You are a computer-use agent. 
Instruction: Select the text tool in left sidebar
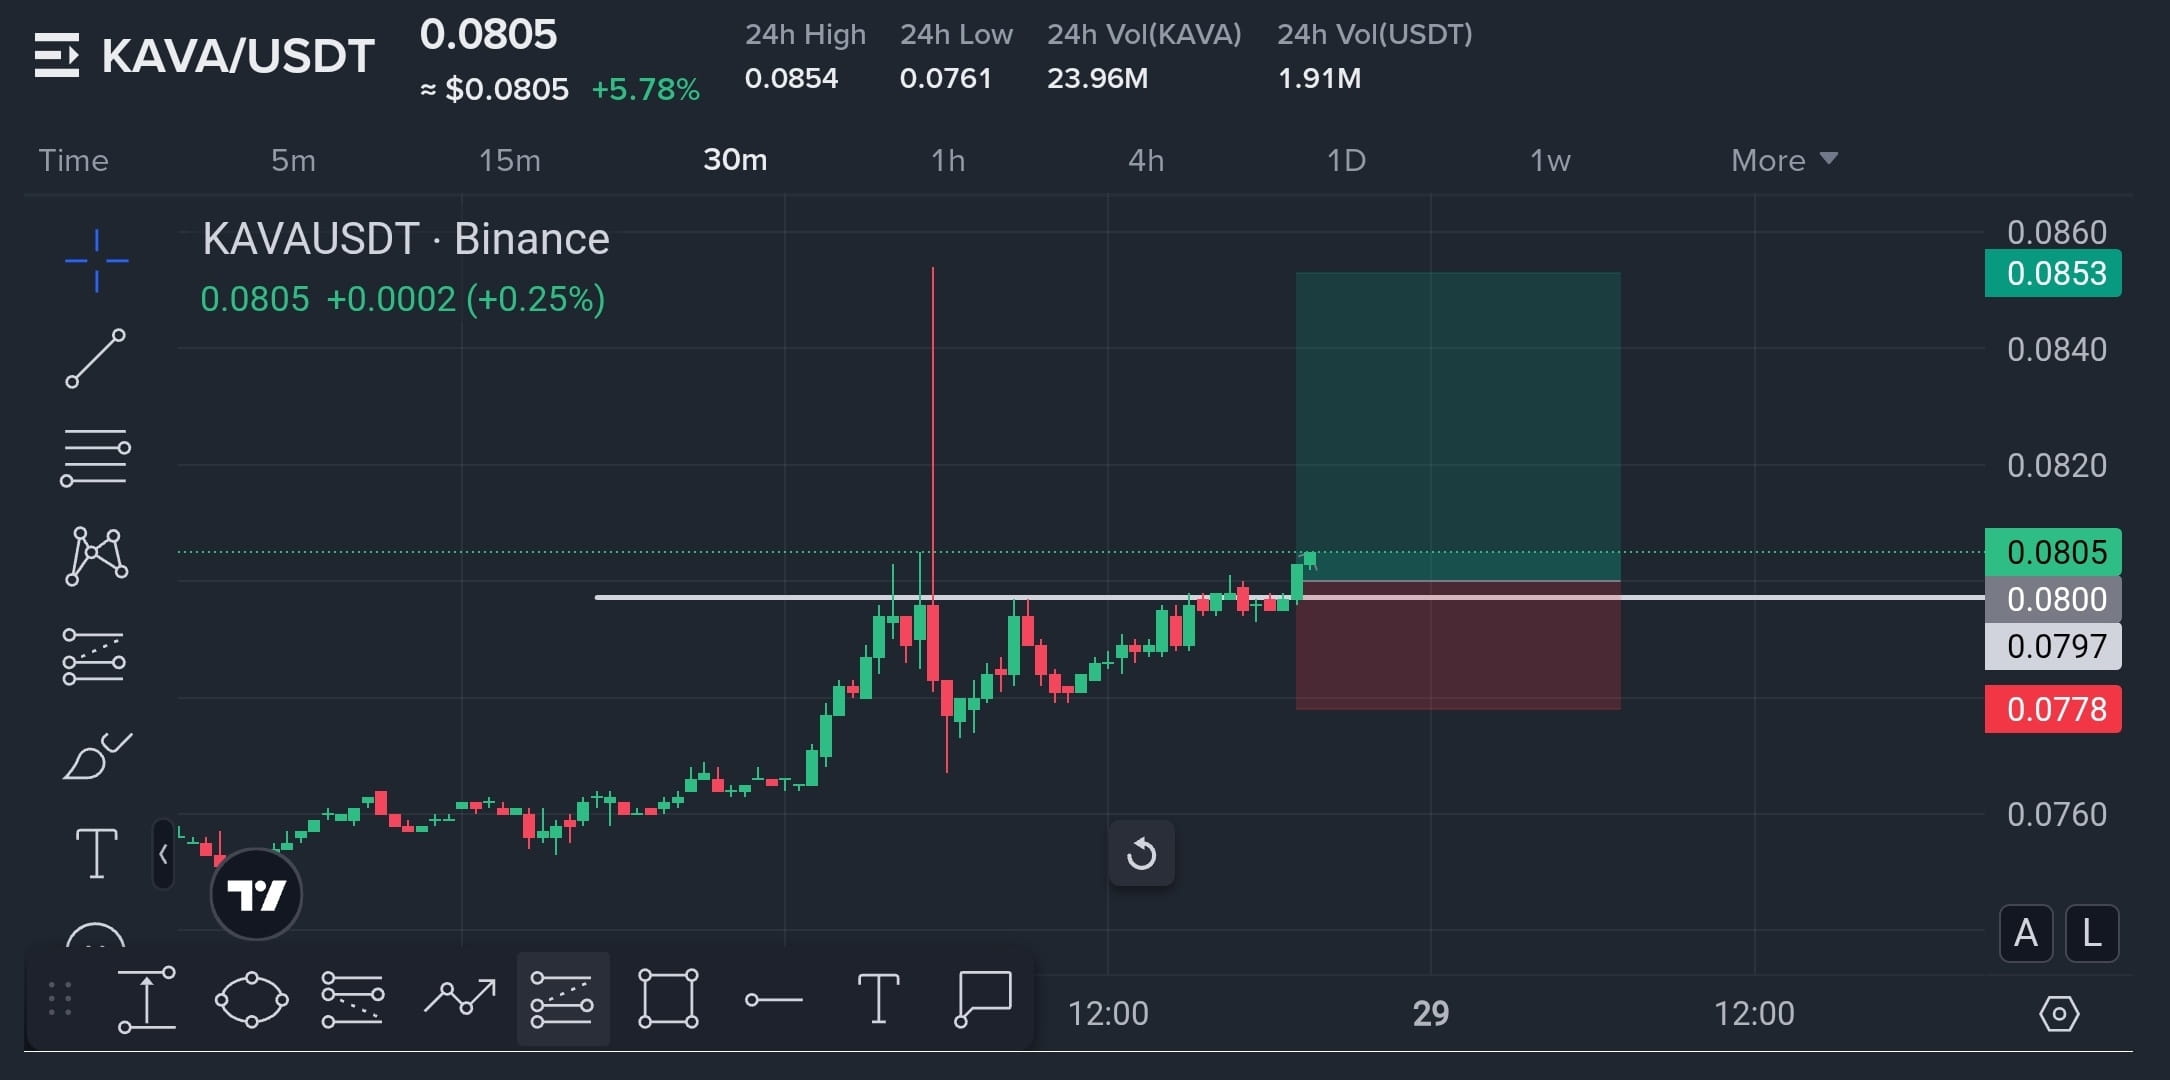click(x=96, y=853)
